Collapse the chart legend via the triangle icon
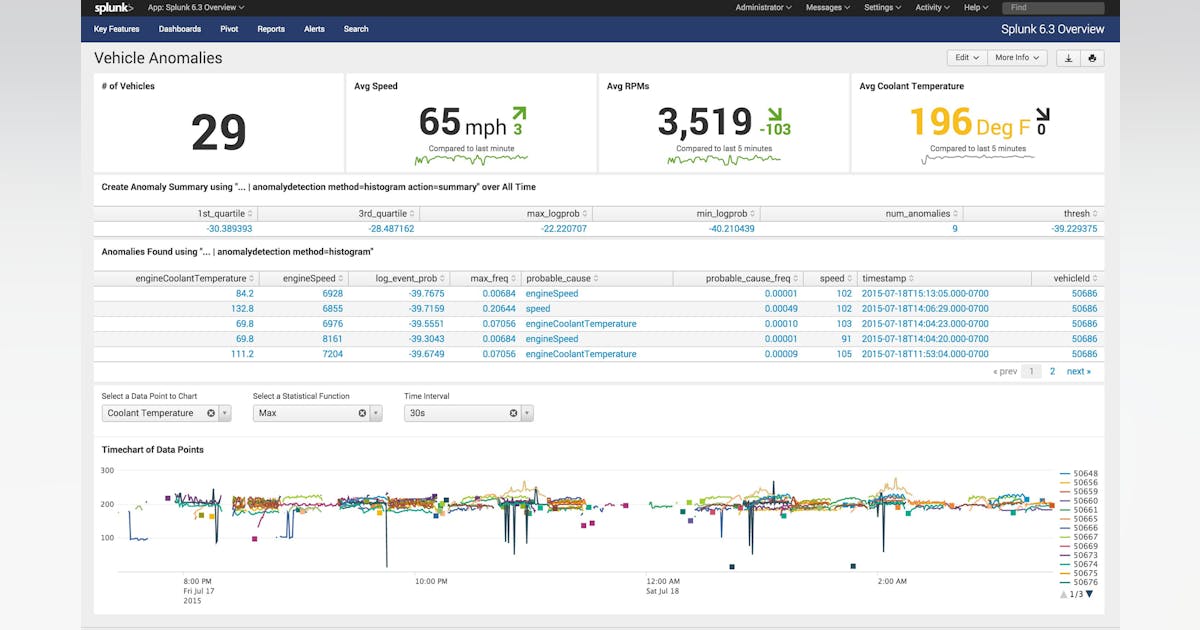1200x630 pixels. [x=1089, y=594]
